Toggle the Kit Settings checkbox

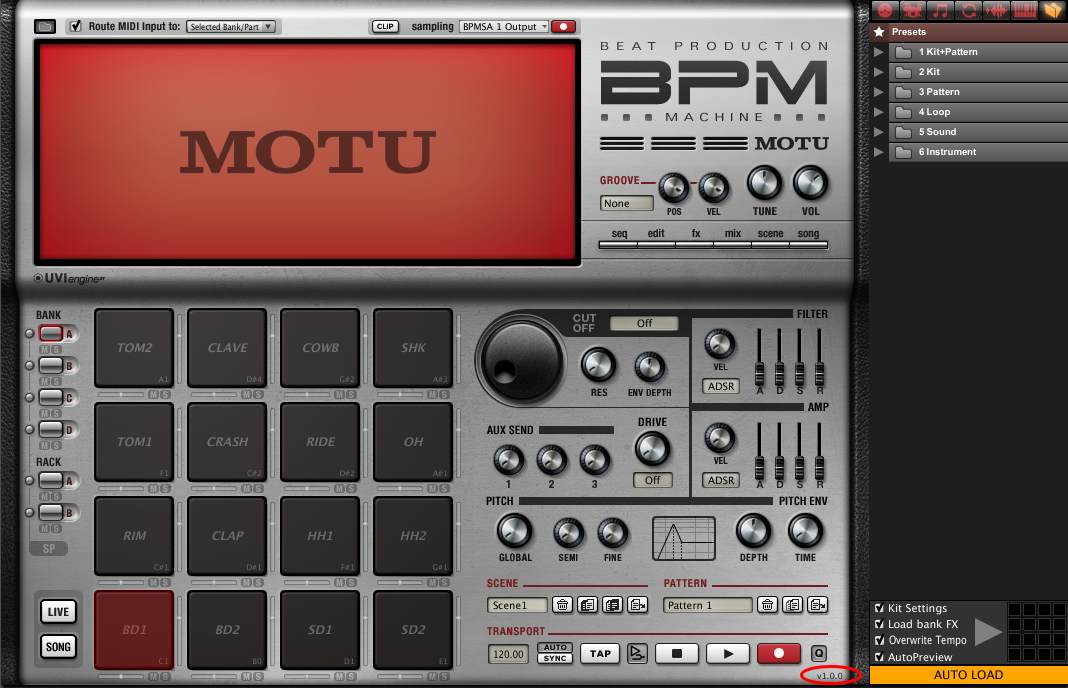[x=879, y=608]
